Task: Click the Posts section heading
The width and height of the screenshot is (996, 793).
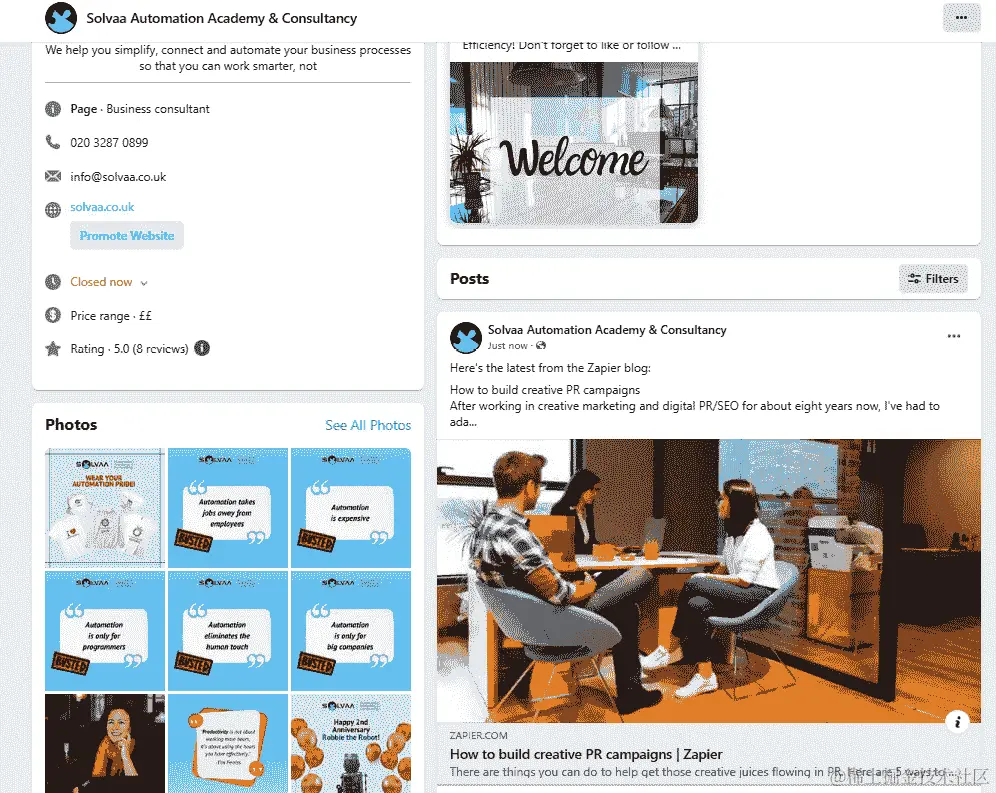Action: coord(469,278)
